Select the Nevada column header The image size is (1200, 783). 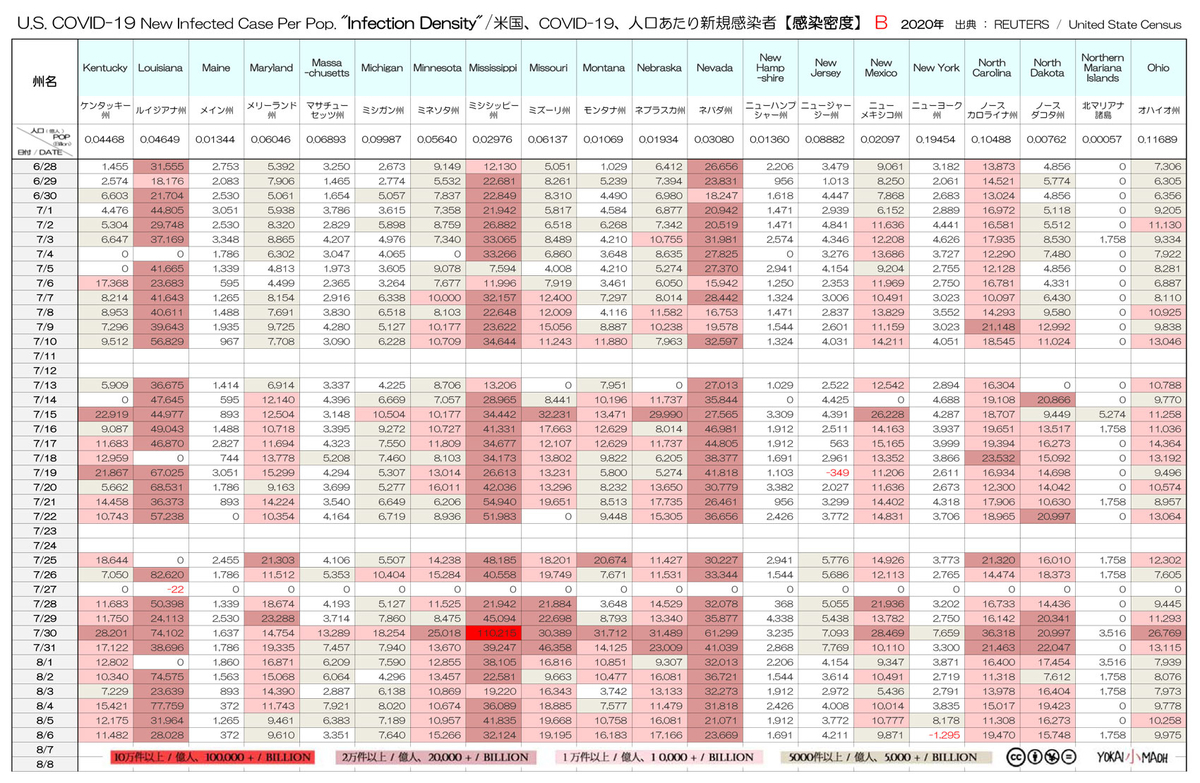[714, 68]
